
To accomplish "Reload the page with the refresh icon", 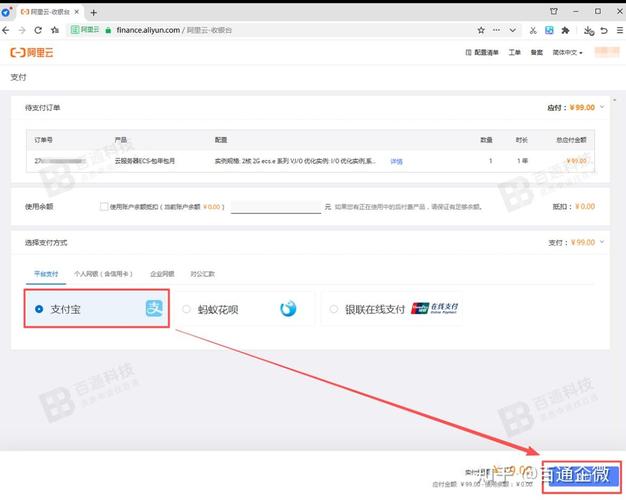I will pyautogui.click(x=38, y=30).
